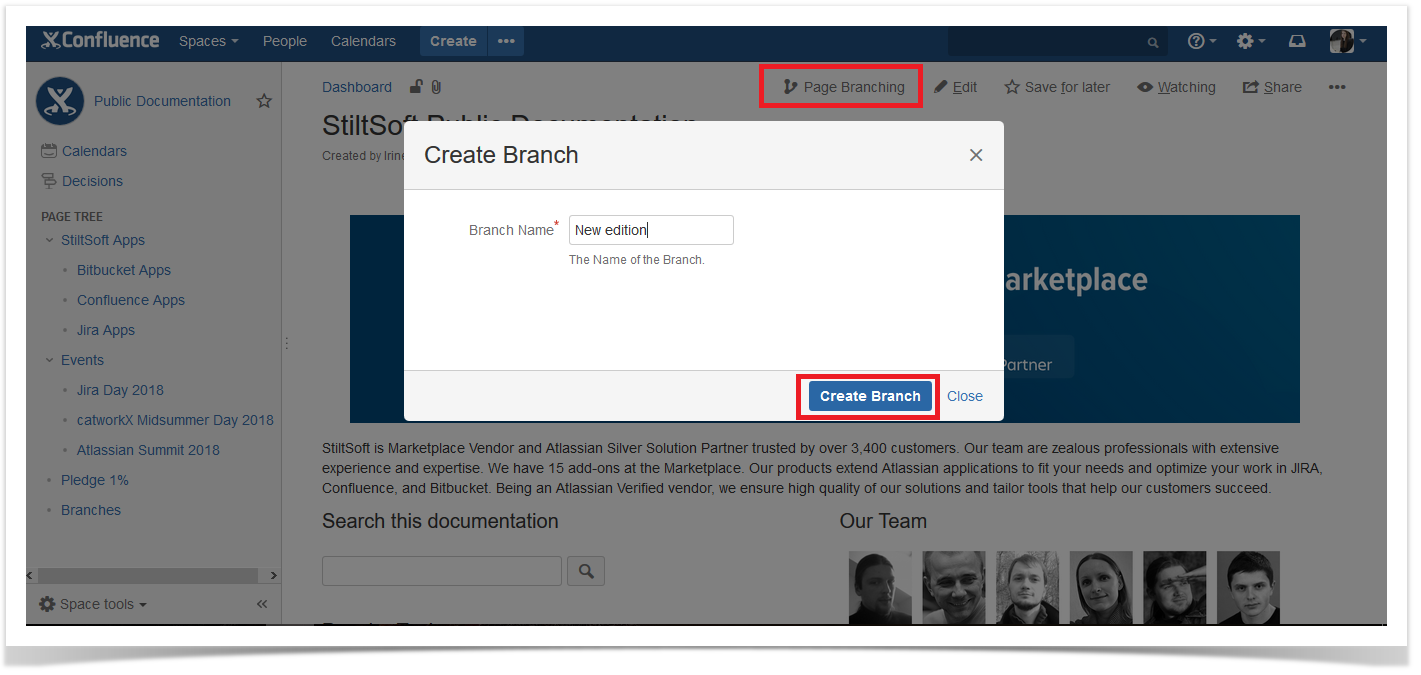Viewport: 1421px width, 675px height.
Task: Open the Bitbucket Apps page
Action: (124, 270)
